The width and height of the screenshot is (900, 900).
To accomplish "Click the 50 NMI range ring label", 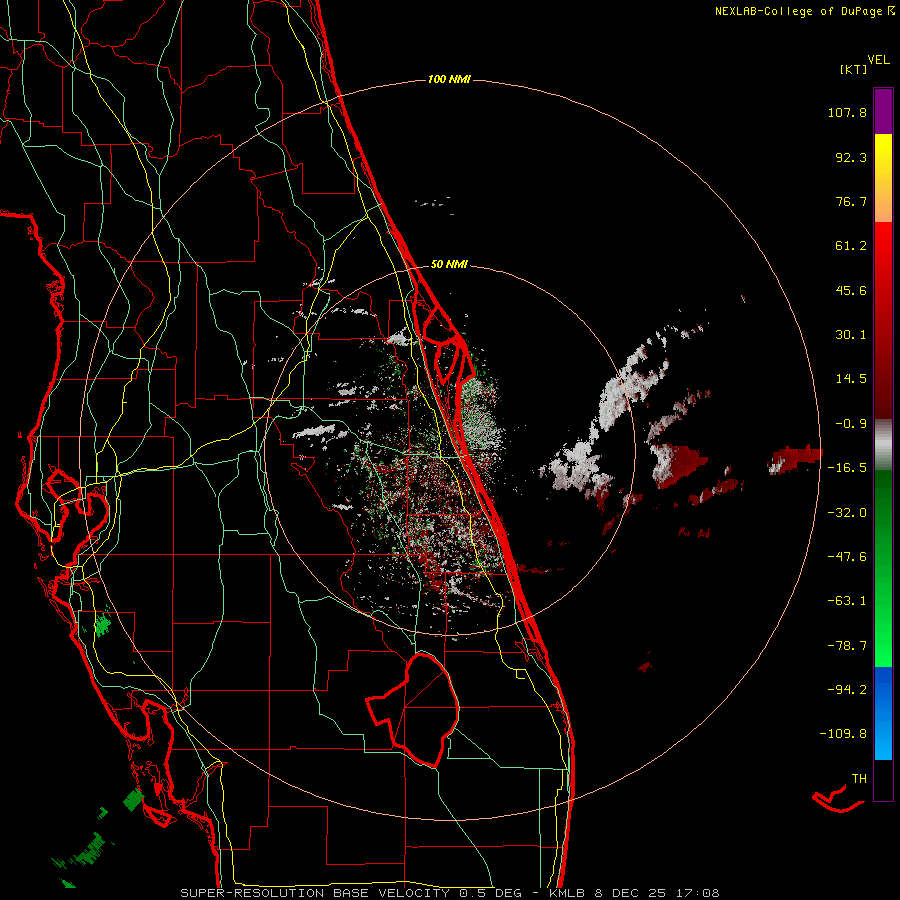I will click(x=449, y=265).
